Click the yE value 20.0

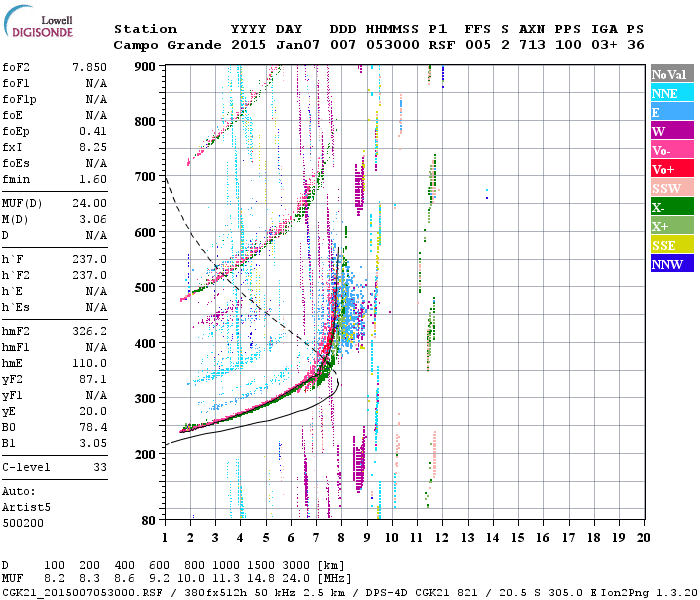(x=93, y=411)
